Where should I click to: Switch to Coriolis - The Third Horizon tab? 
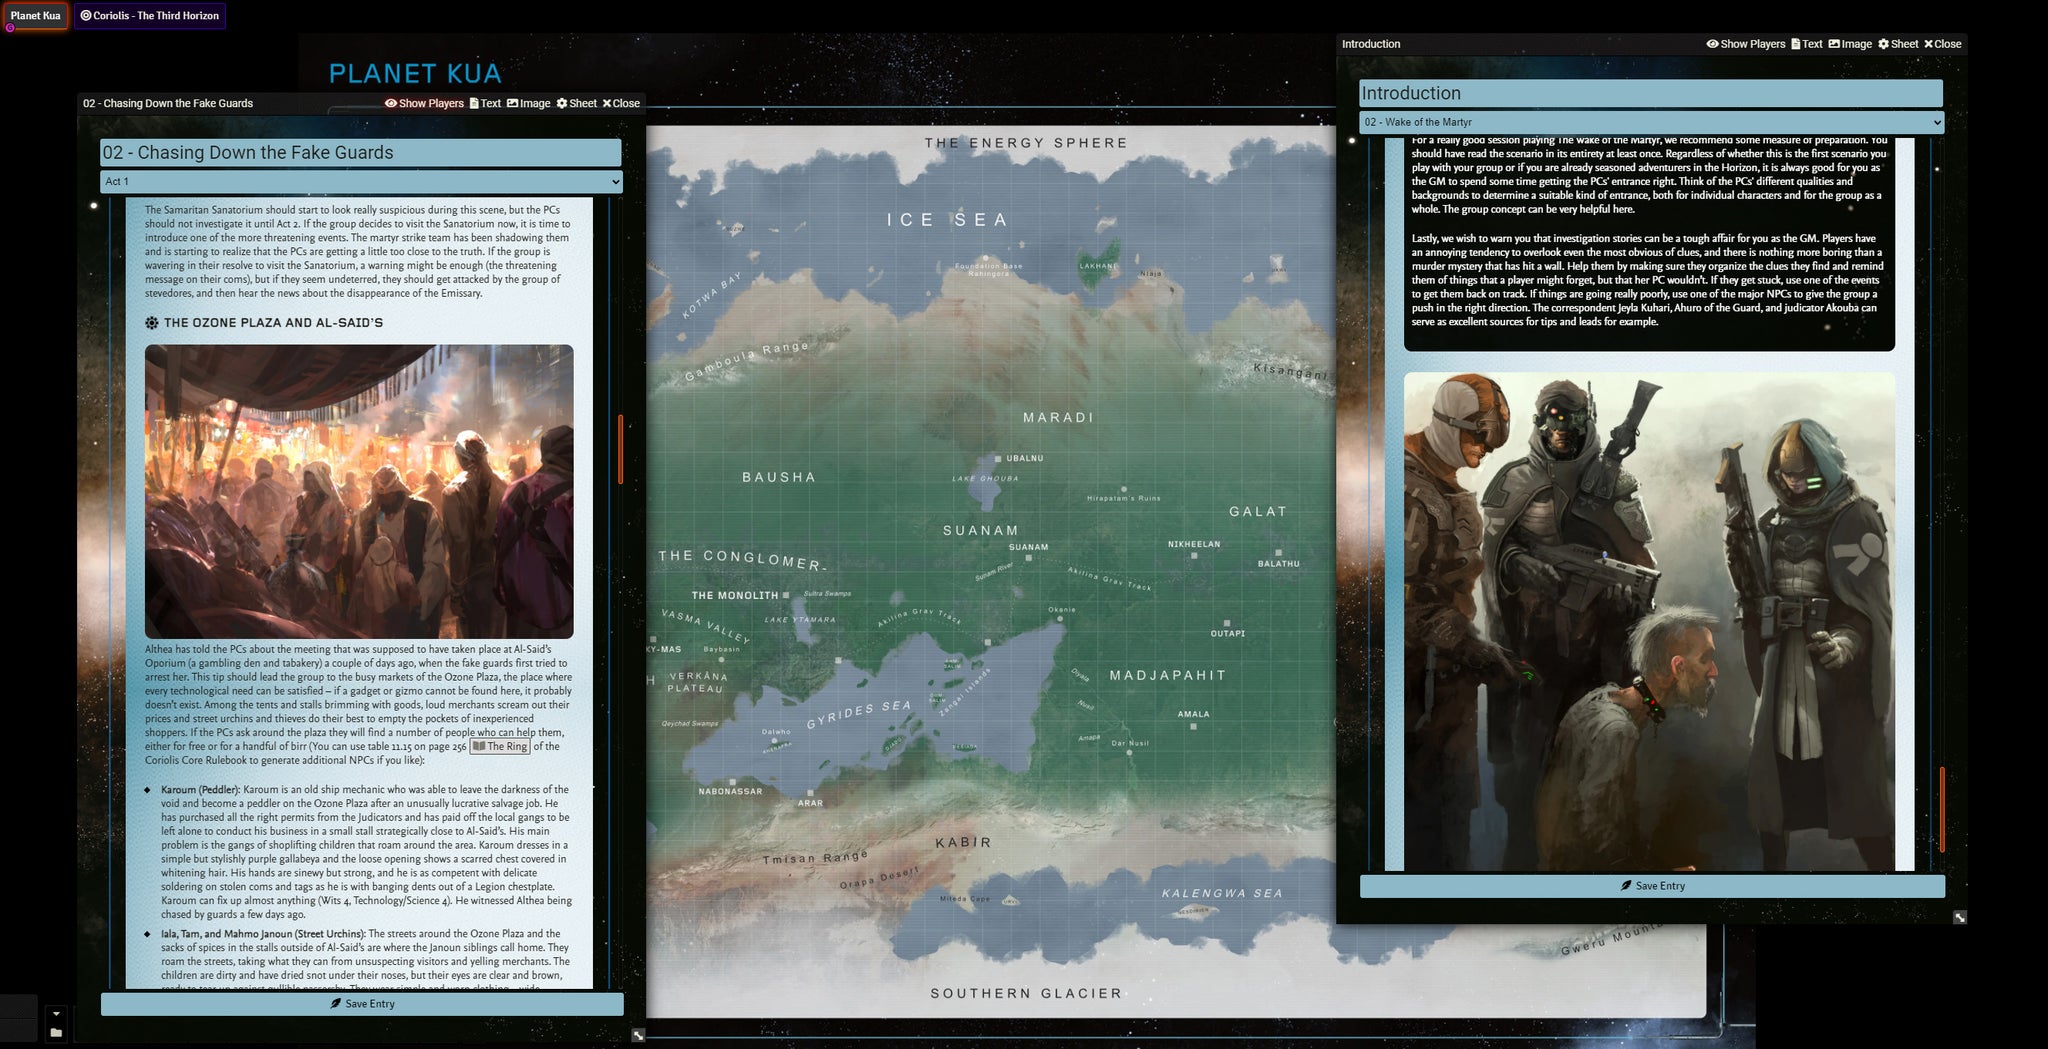(x=150, y=16)
